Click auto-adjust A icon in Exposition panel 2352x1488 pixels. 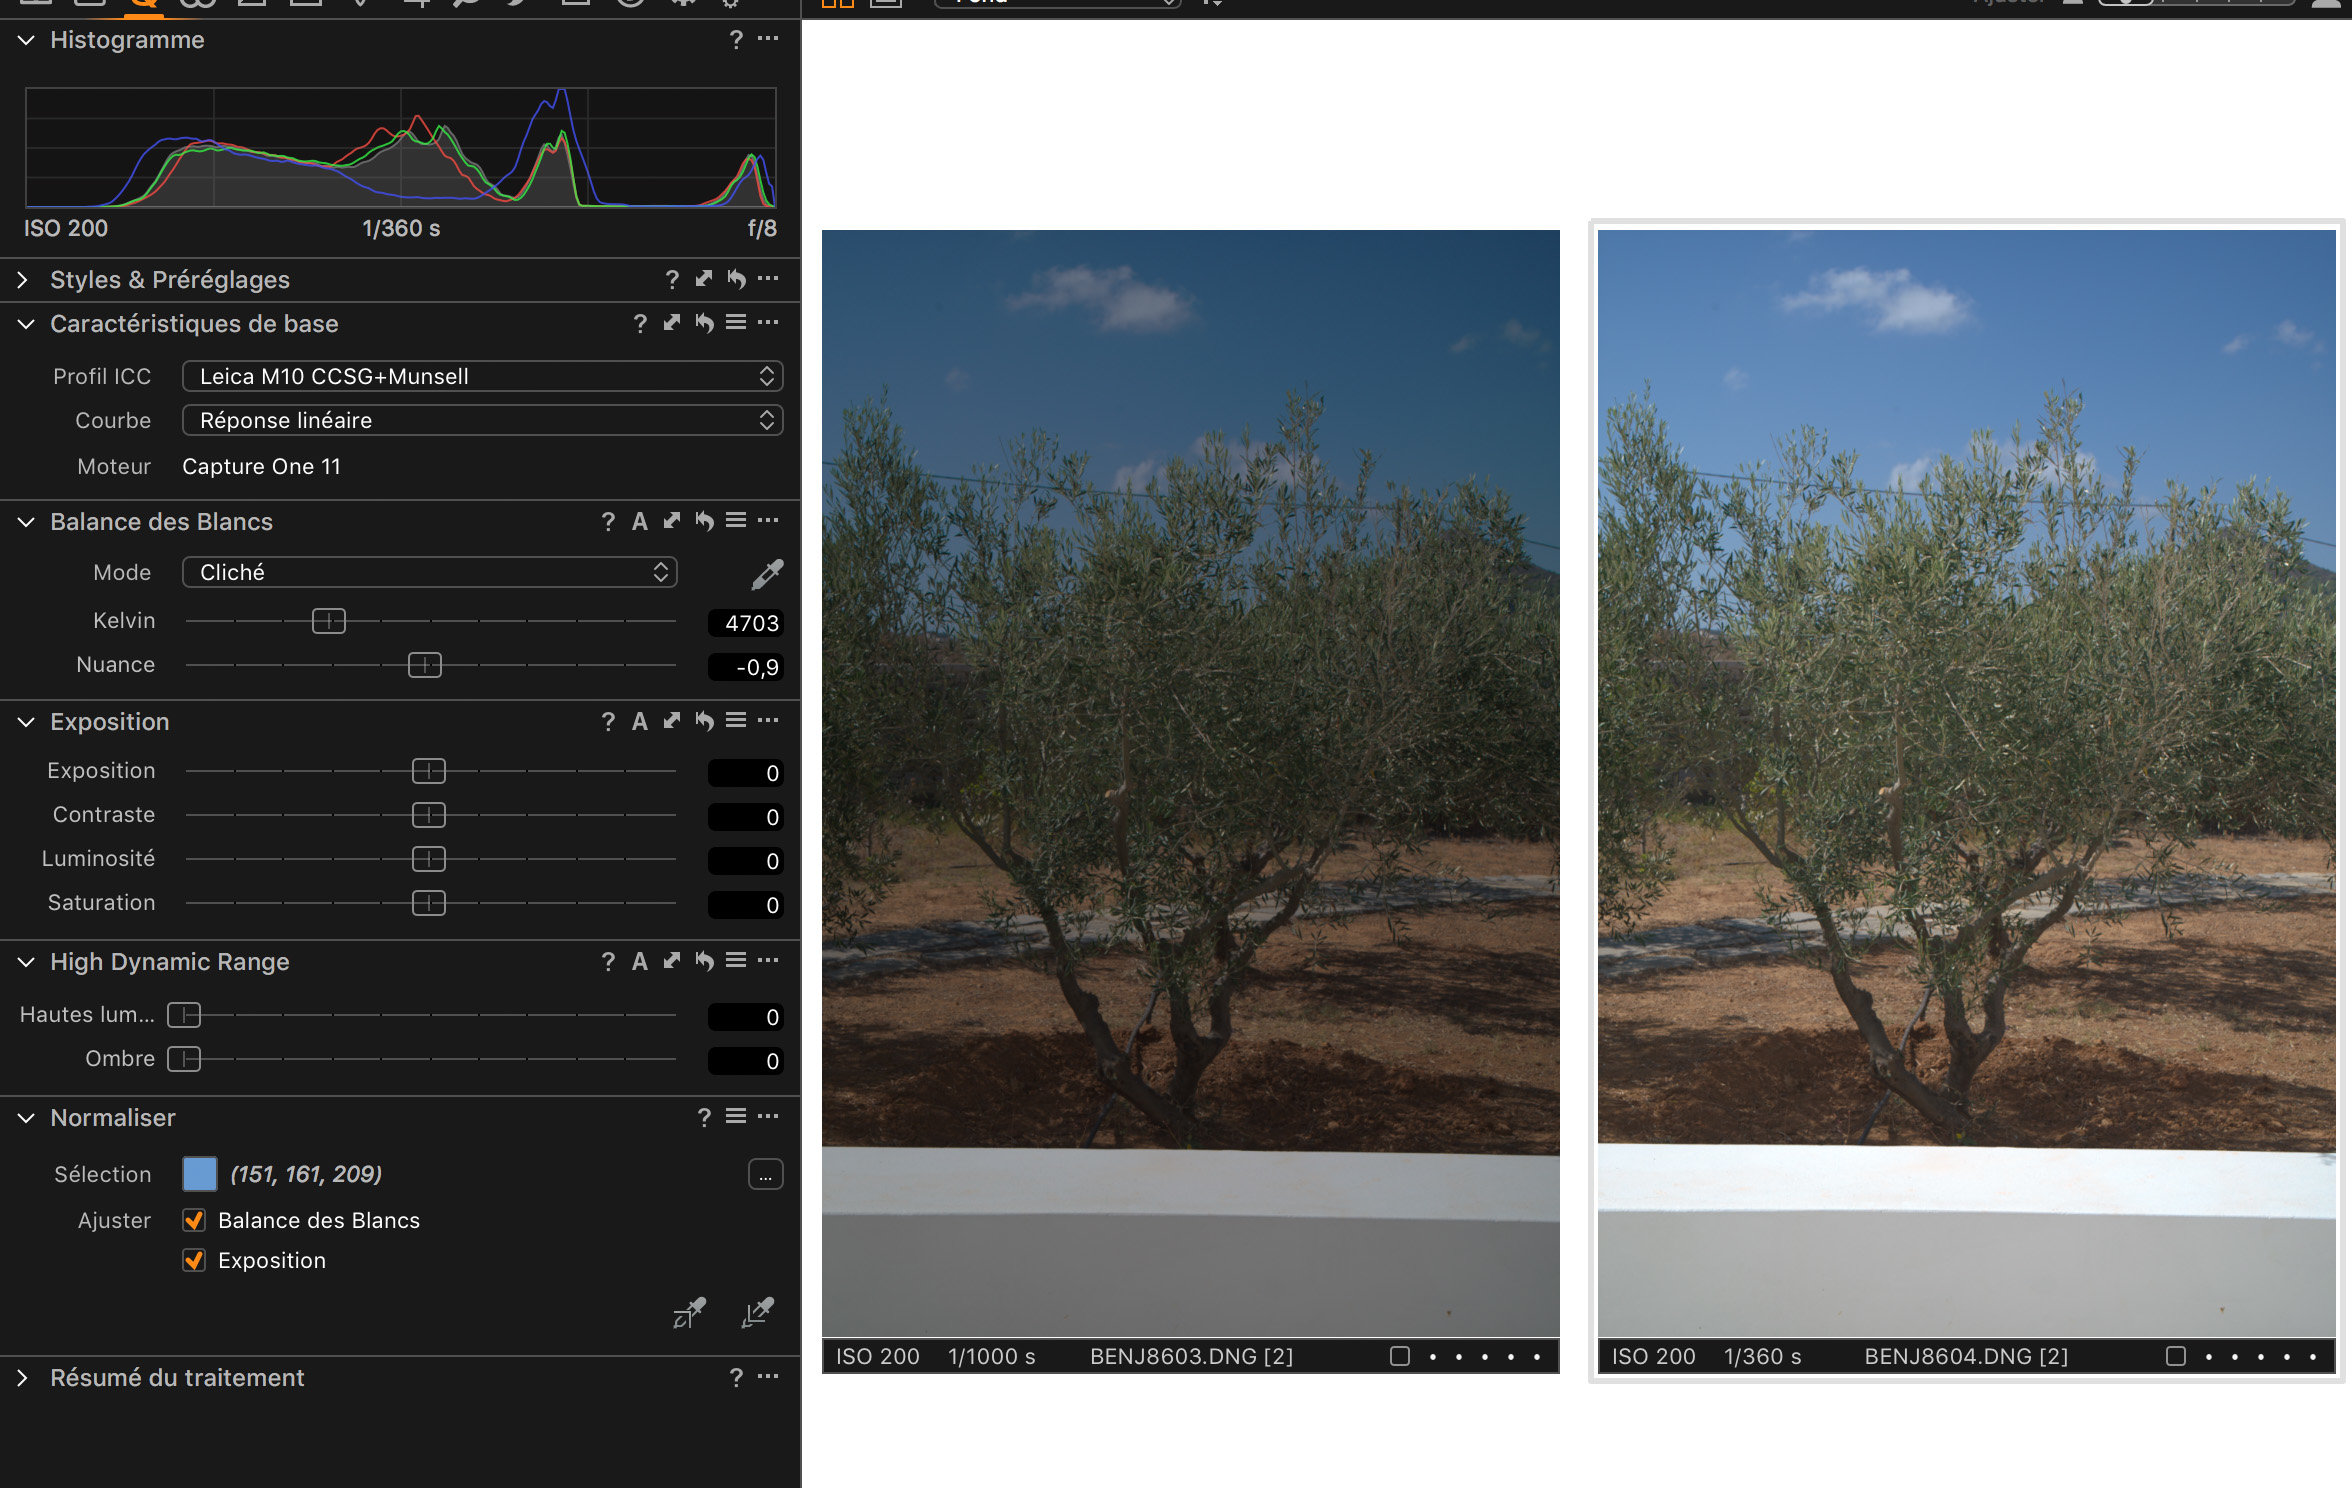[x=640, y=721]
